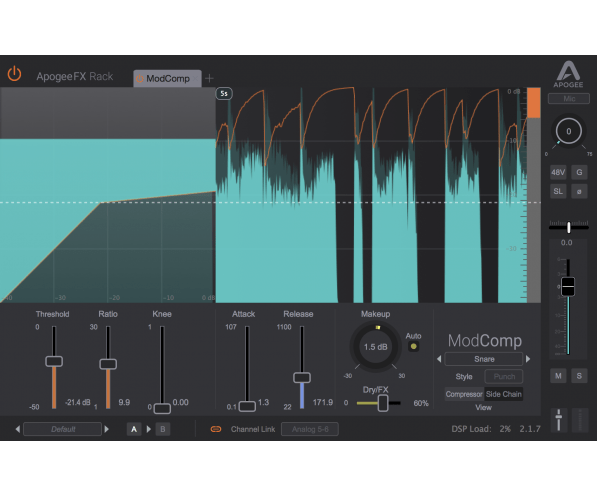Viewport: 597px width, 497px height.
Task: Open the Analog 5-6 channel dropdown
Action: coord(310,429)
